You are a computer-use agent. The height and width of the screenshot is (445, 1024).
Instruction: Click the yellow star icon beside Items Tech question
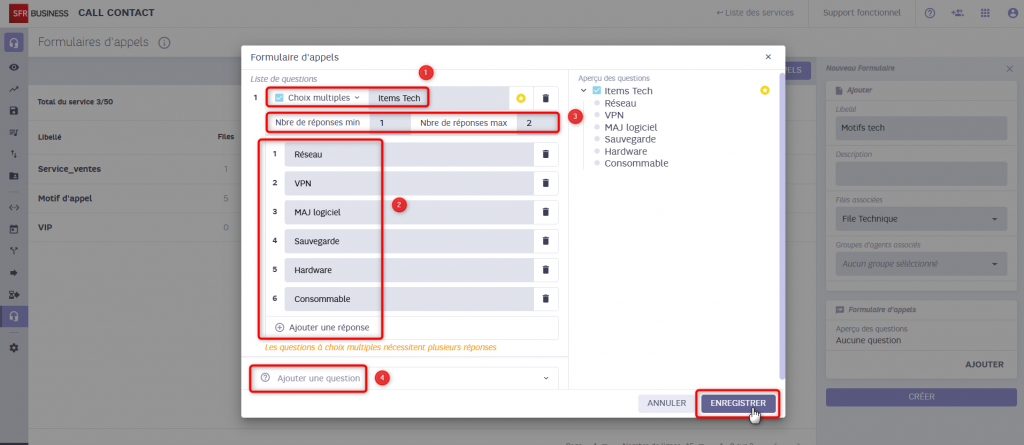pos(520,98)
